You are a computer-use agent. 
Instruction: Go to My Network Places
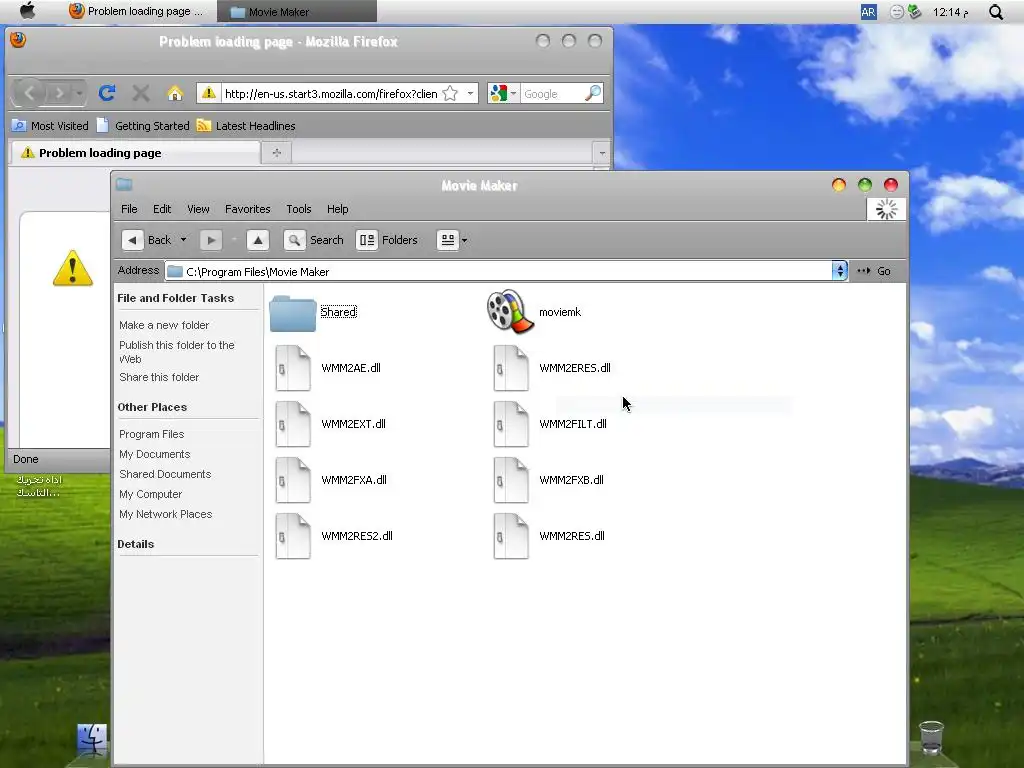[165, 515]
